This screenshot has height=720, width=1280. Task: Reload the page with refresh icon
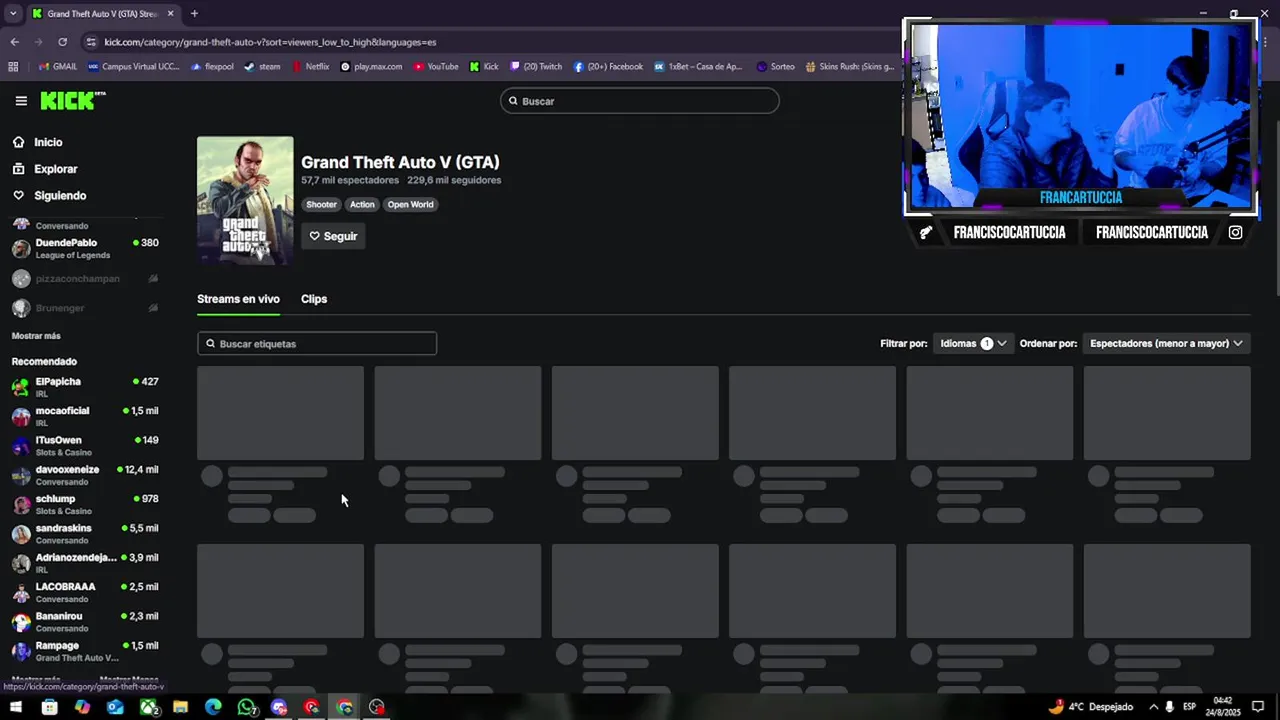click(x=62, y=42)
